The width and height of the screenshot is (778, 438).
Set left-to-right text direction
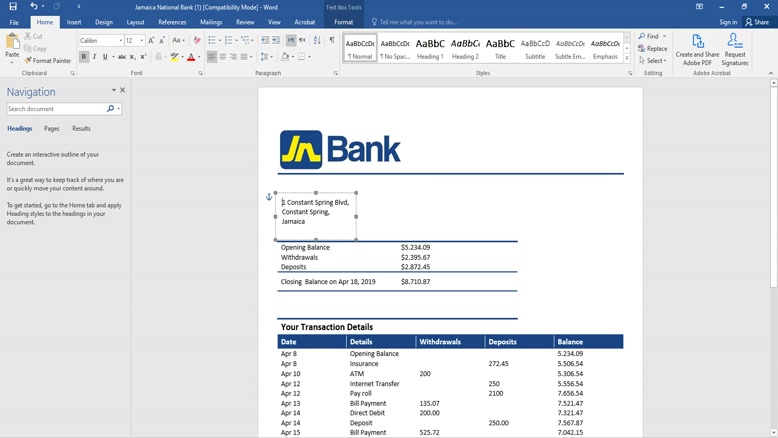tap(291, 41)
